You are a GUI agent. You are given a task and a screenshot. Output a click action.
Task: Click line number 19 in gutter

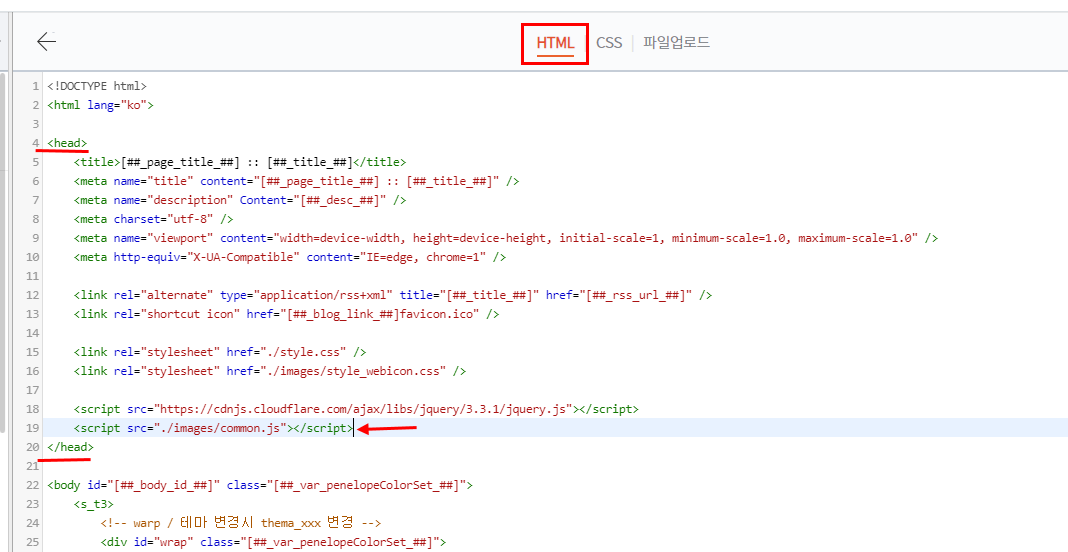click(32, 428)
